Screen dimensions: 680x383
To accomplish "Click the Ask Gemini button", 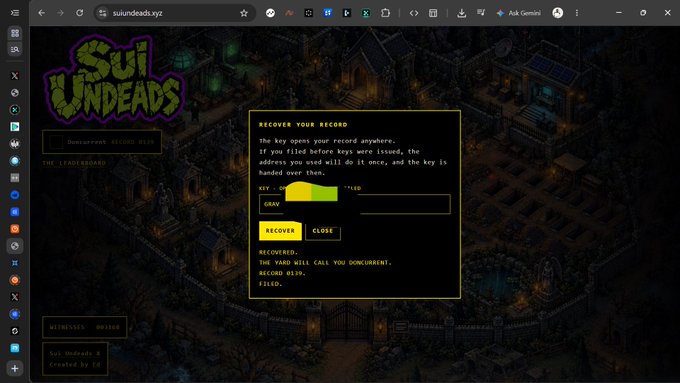I will [x=519, y=13].
